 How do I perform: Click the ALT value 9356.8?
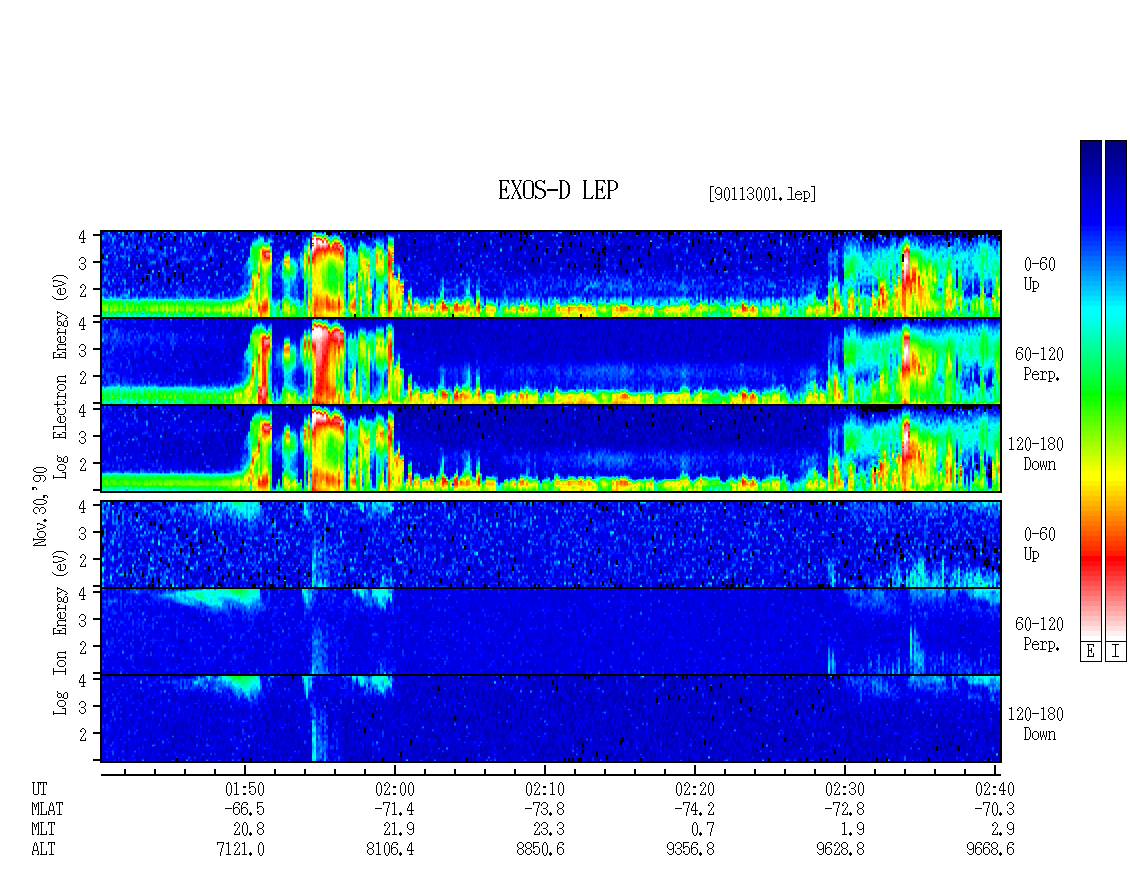click(x=690, y=850)
